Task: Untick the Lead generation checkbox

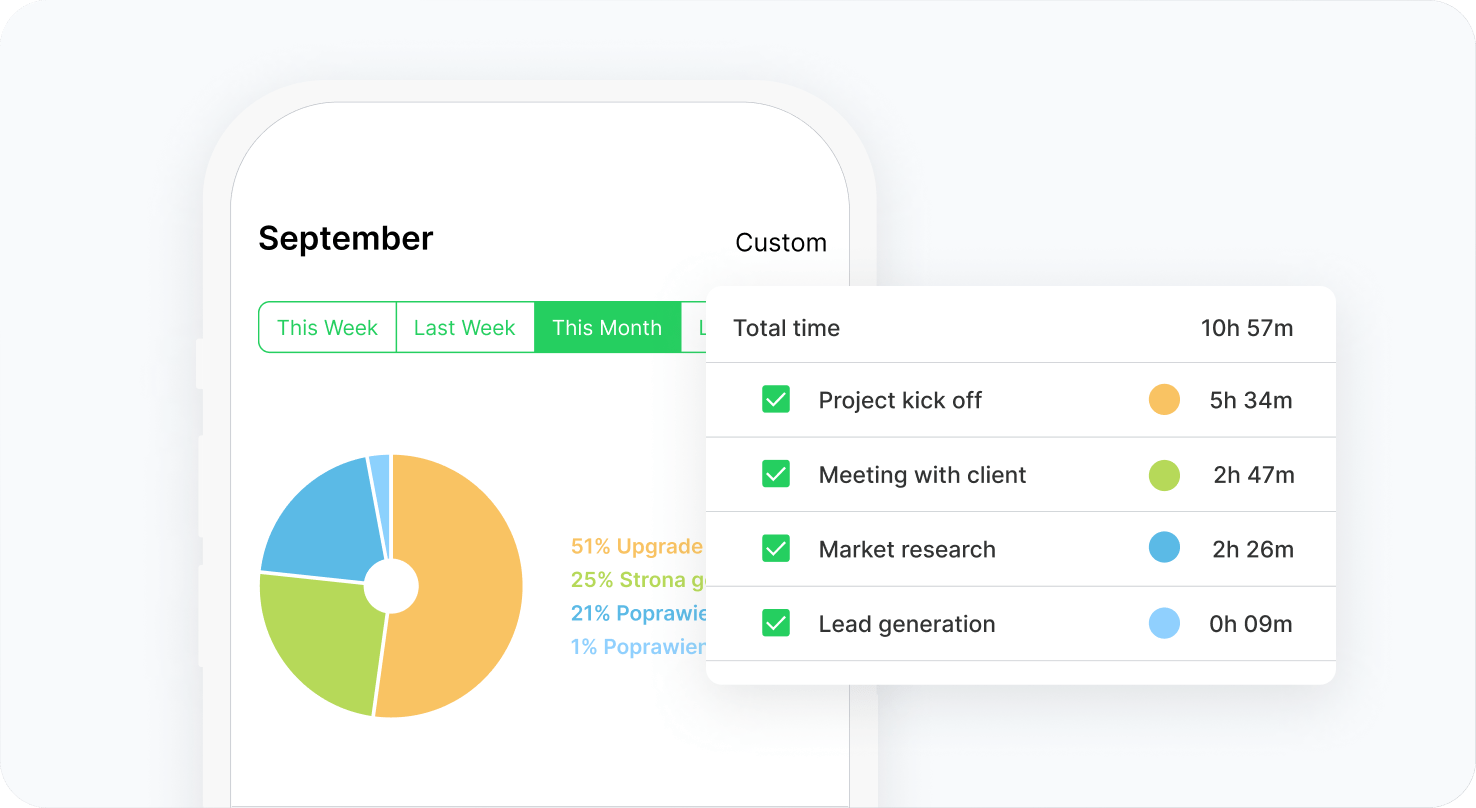Action: [776, 624]
